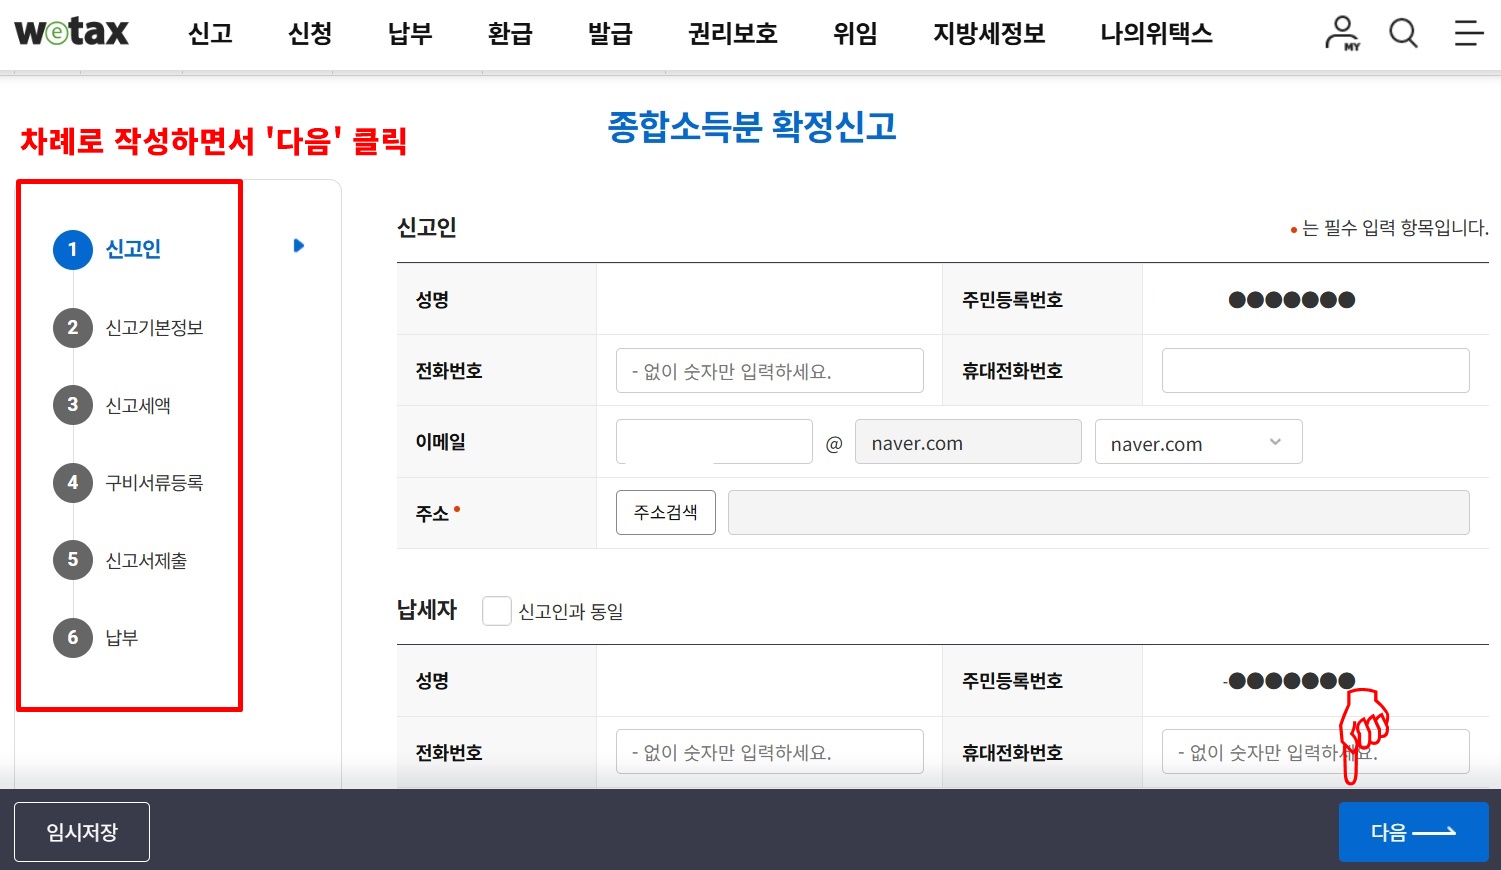Click the search magnifier icon

pyautogui.click(x=1403, y=32)
